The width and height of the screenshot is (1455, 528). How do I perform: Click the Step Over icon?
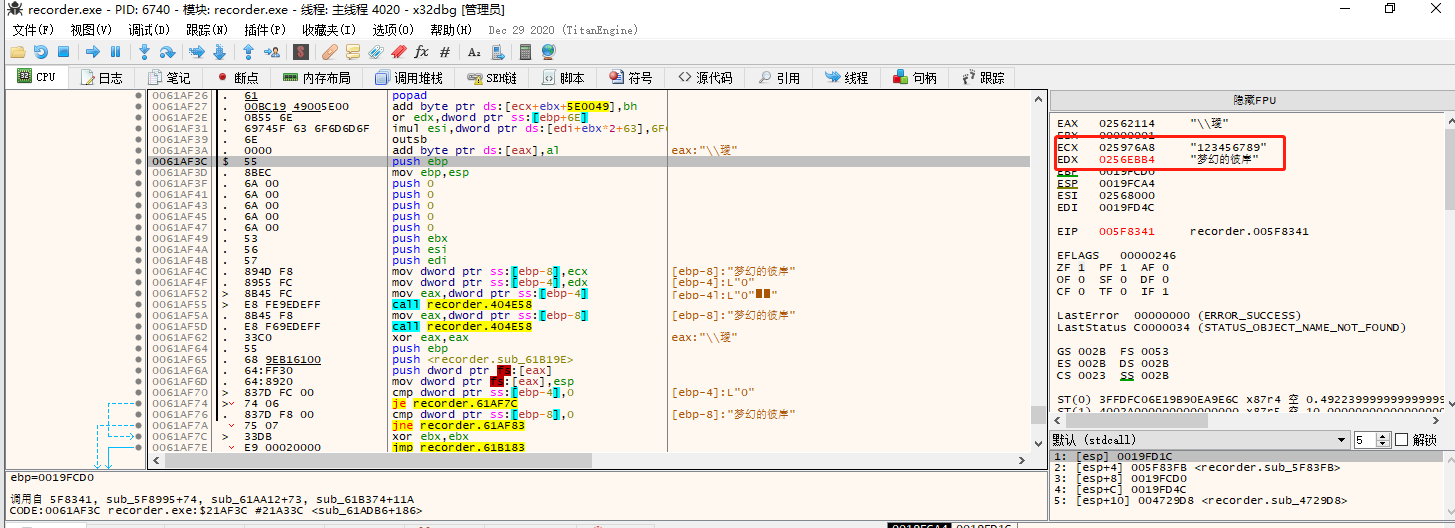[x=167, y=52]
